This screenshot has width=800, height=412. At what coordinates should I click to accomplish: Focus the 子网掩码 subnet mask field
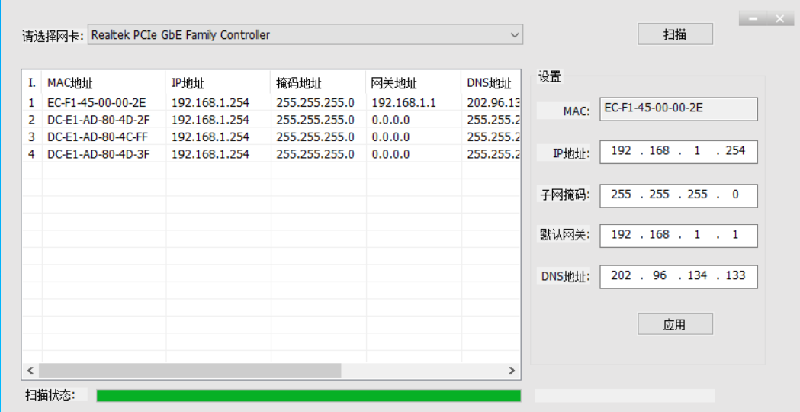coord(678,194)
